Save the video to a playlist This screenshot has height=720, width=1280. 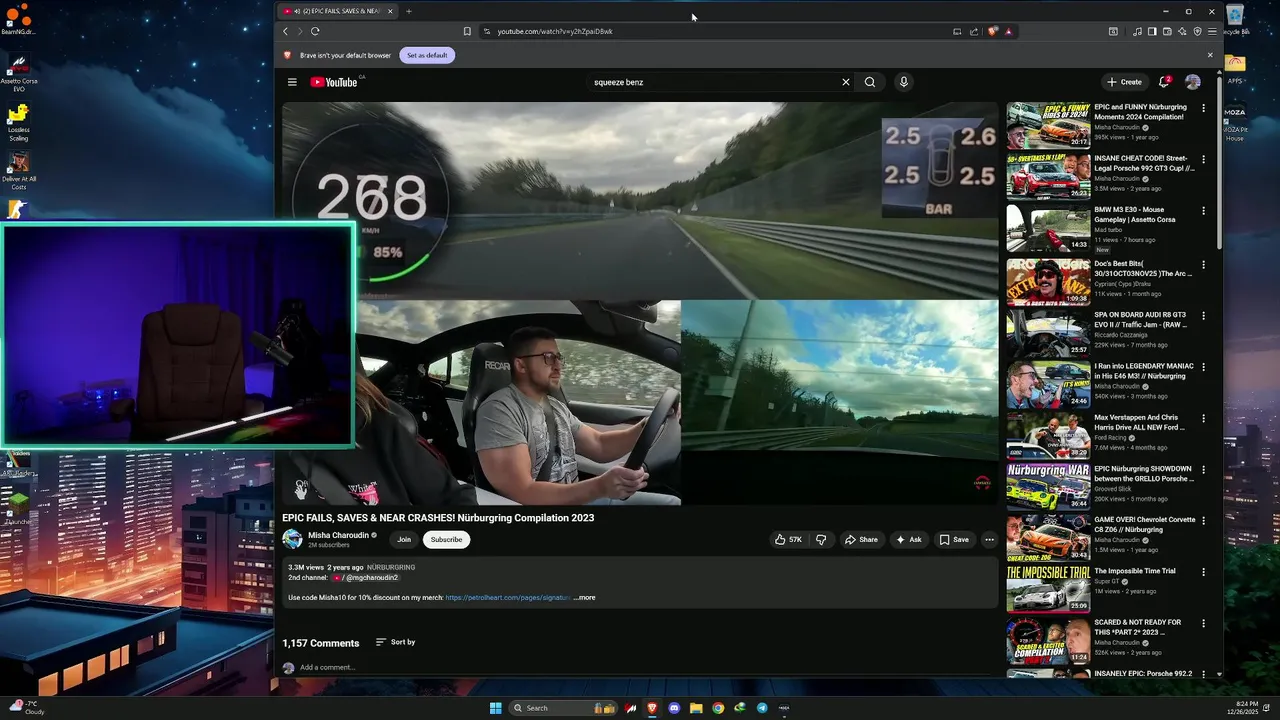pos(954,539)
